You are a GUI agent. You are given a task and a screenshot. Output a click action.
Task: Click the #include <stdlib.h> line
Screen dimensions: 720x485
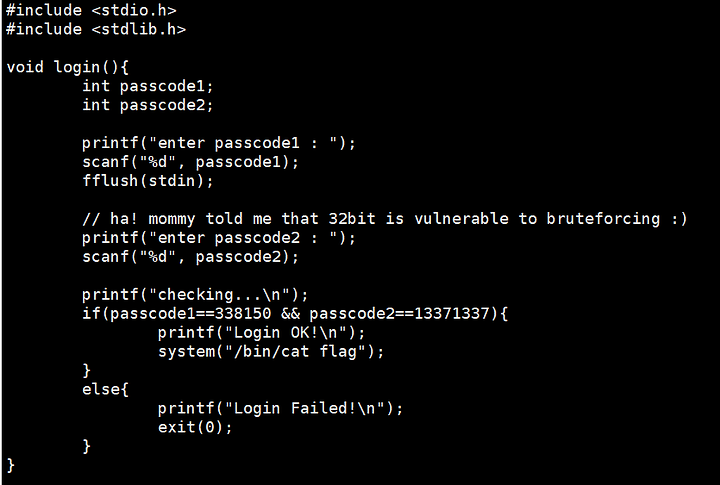coord(96,29)
